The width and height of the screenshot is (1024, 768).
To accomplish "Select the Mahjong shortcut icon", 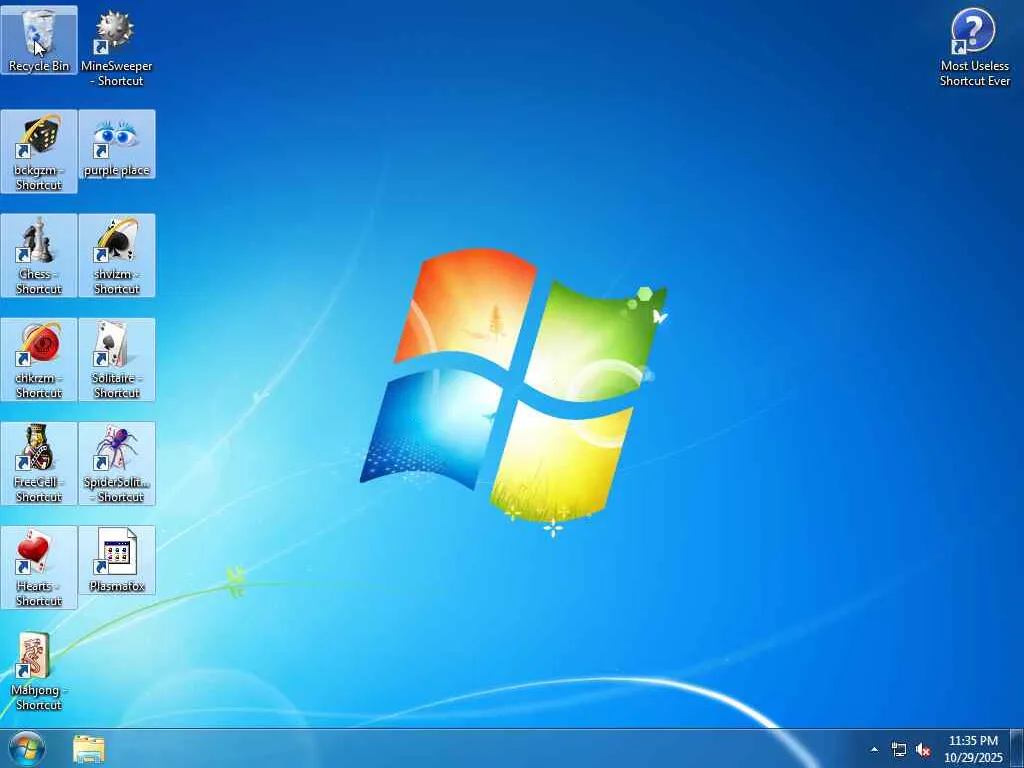I will pyautogui.click(x=39, y=671).
